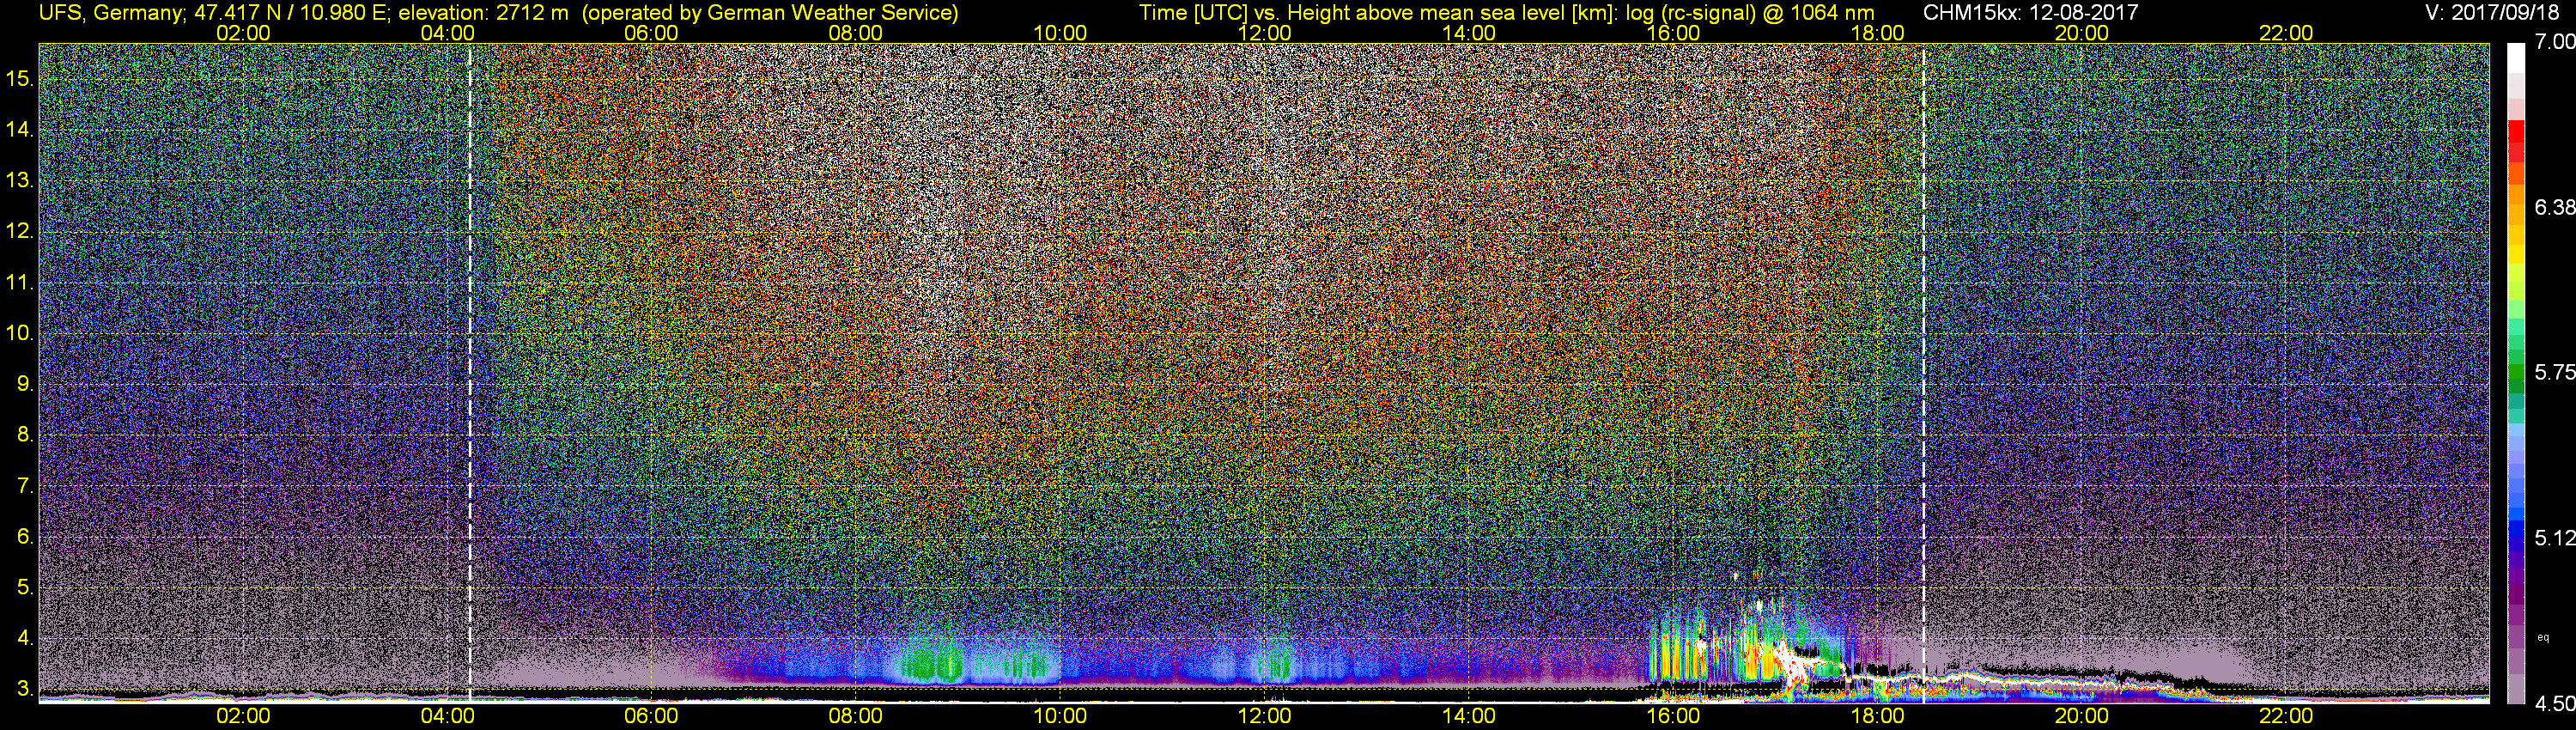This screenshot has height=730, width=2576.
Task: Click the '5.75' colorbar value
Action: click(2555, 372)
